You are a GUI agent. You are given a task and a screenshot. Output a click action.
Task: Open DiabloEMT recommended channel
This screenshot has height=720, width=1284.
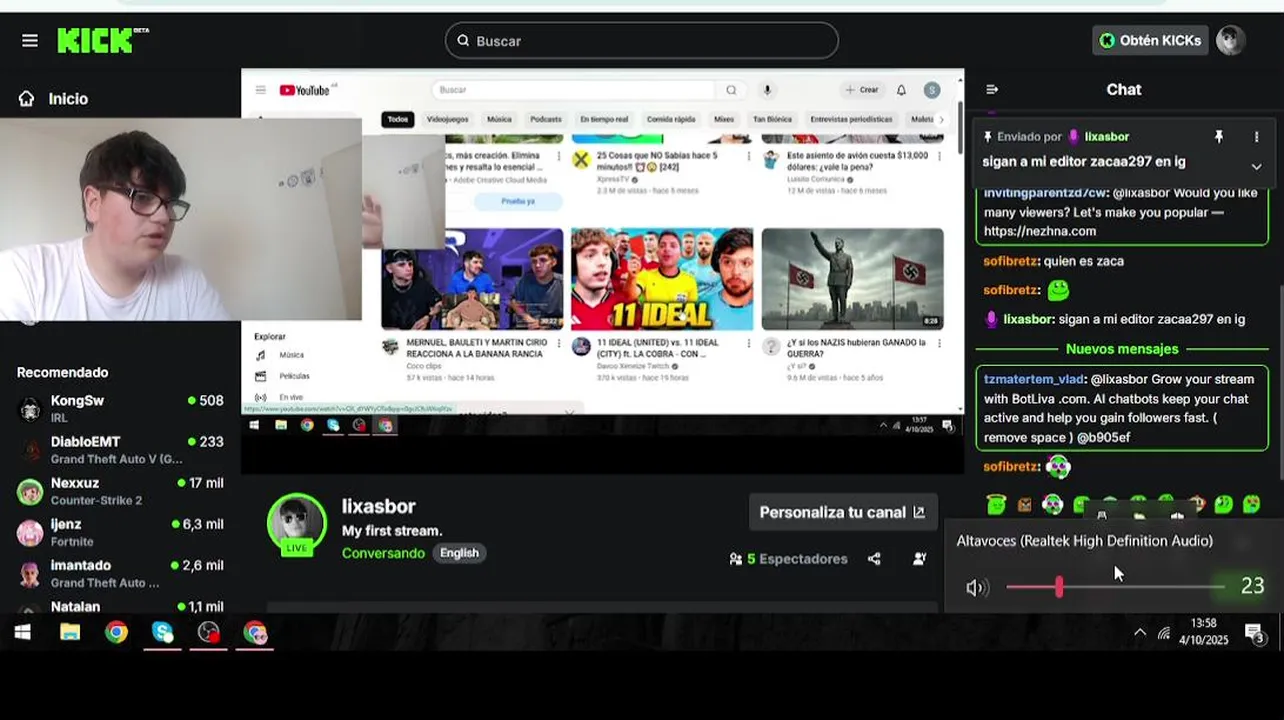coord(120,449)
